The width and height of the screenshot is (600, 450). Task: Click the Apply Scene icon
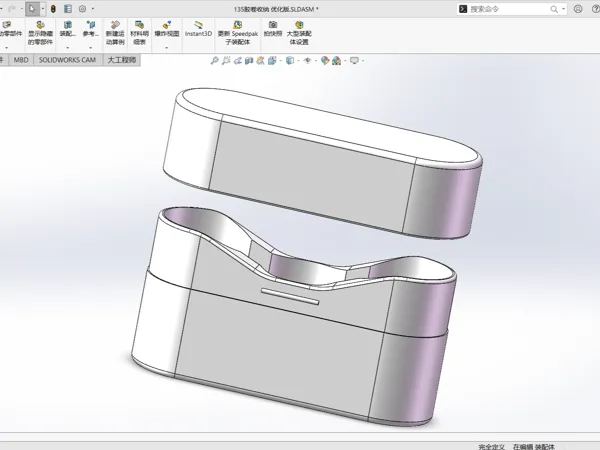[337, 60]
